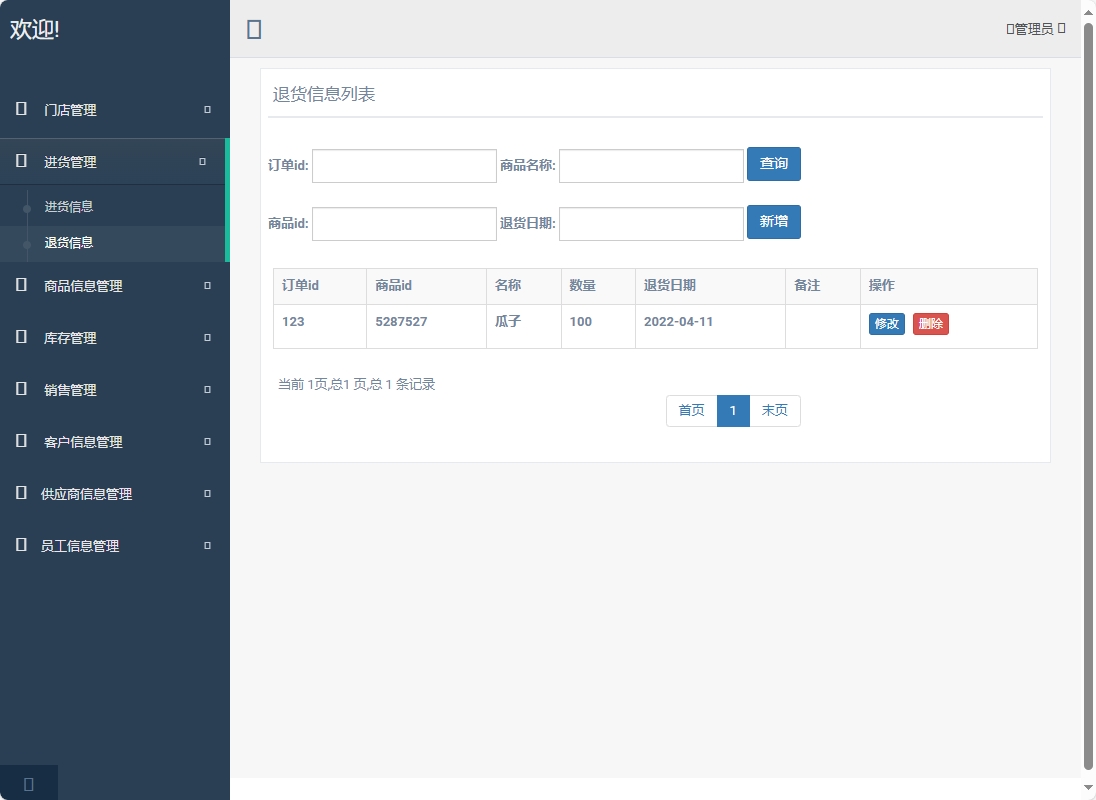Click the user icon beside 管理员
Screen dimensions: 1096x800
pos(1013,29)
